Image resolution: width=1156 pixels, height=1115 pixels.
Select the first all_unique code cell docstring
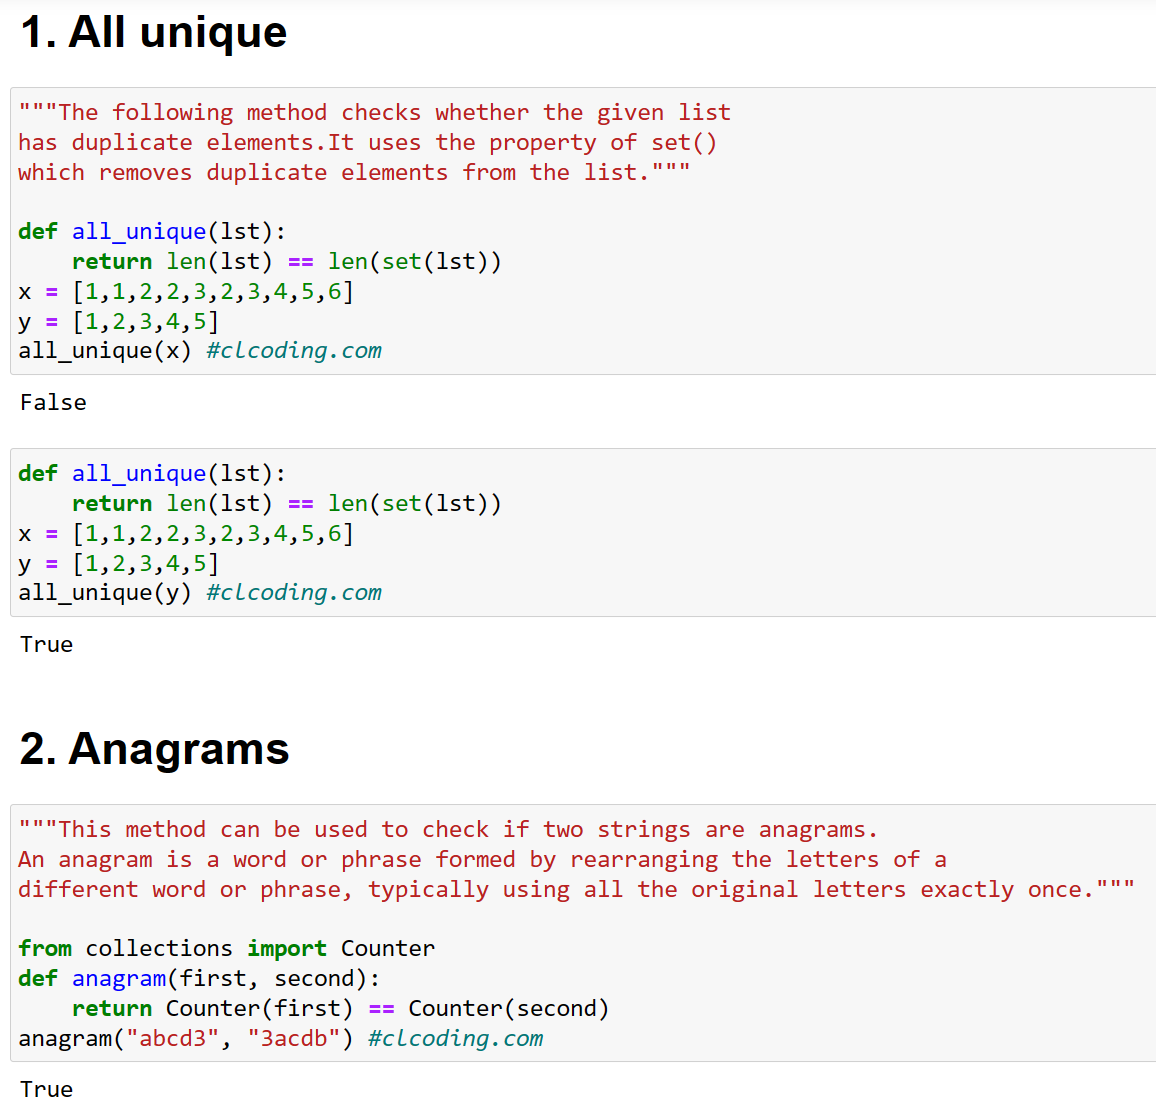click(375, 142)
